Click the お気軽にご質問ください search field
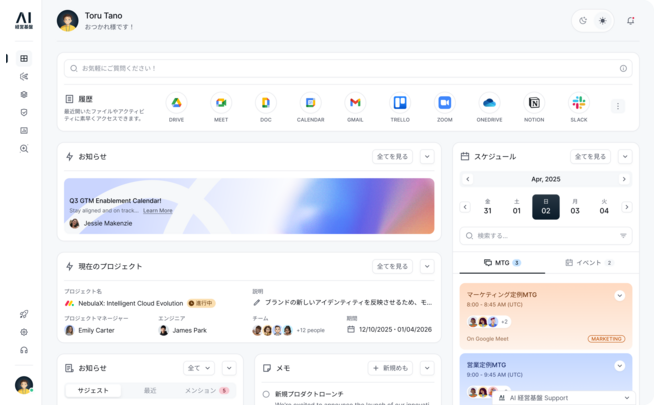This screenshot has height=405, width=660. 345,68
